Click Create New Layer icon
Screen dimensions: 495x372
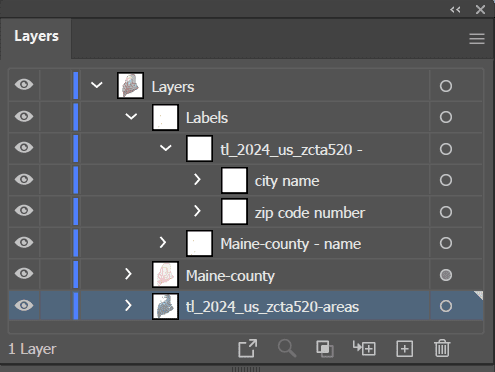coord(404,349)
